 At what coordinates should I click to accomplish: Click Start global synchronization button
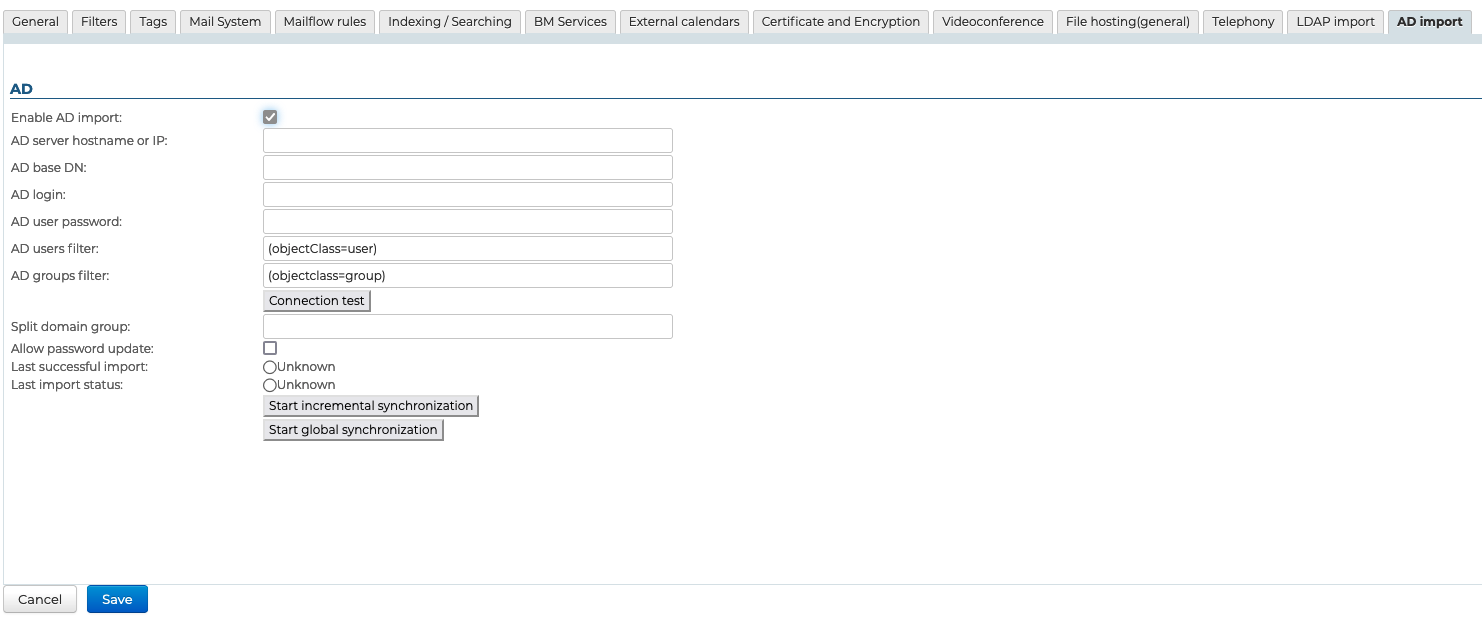[x=353, y=430]
